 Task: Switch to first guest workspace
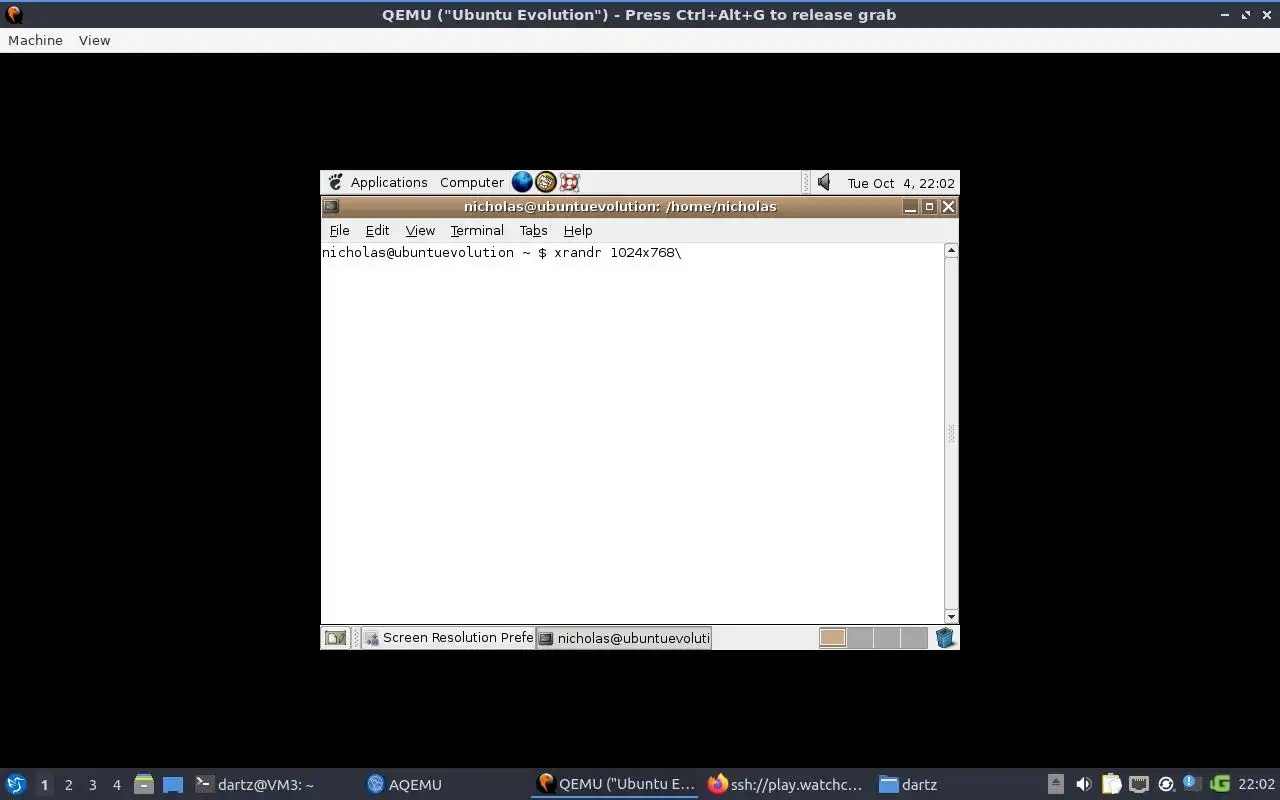[832, 638]
